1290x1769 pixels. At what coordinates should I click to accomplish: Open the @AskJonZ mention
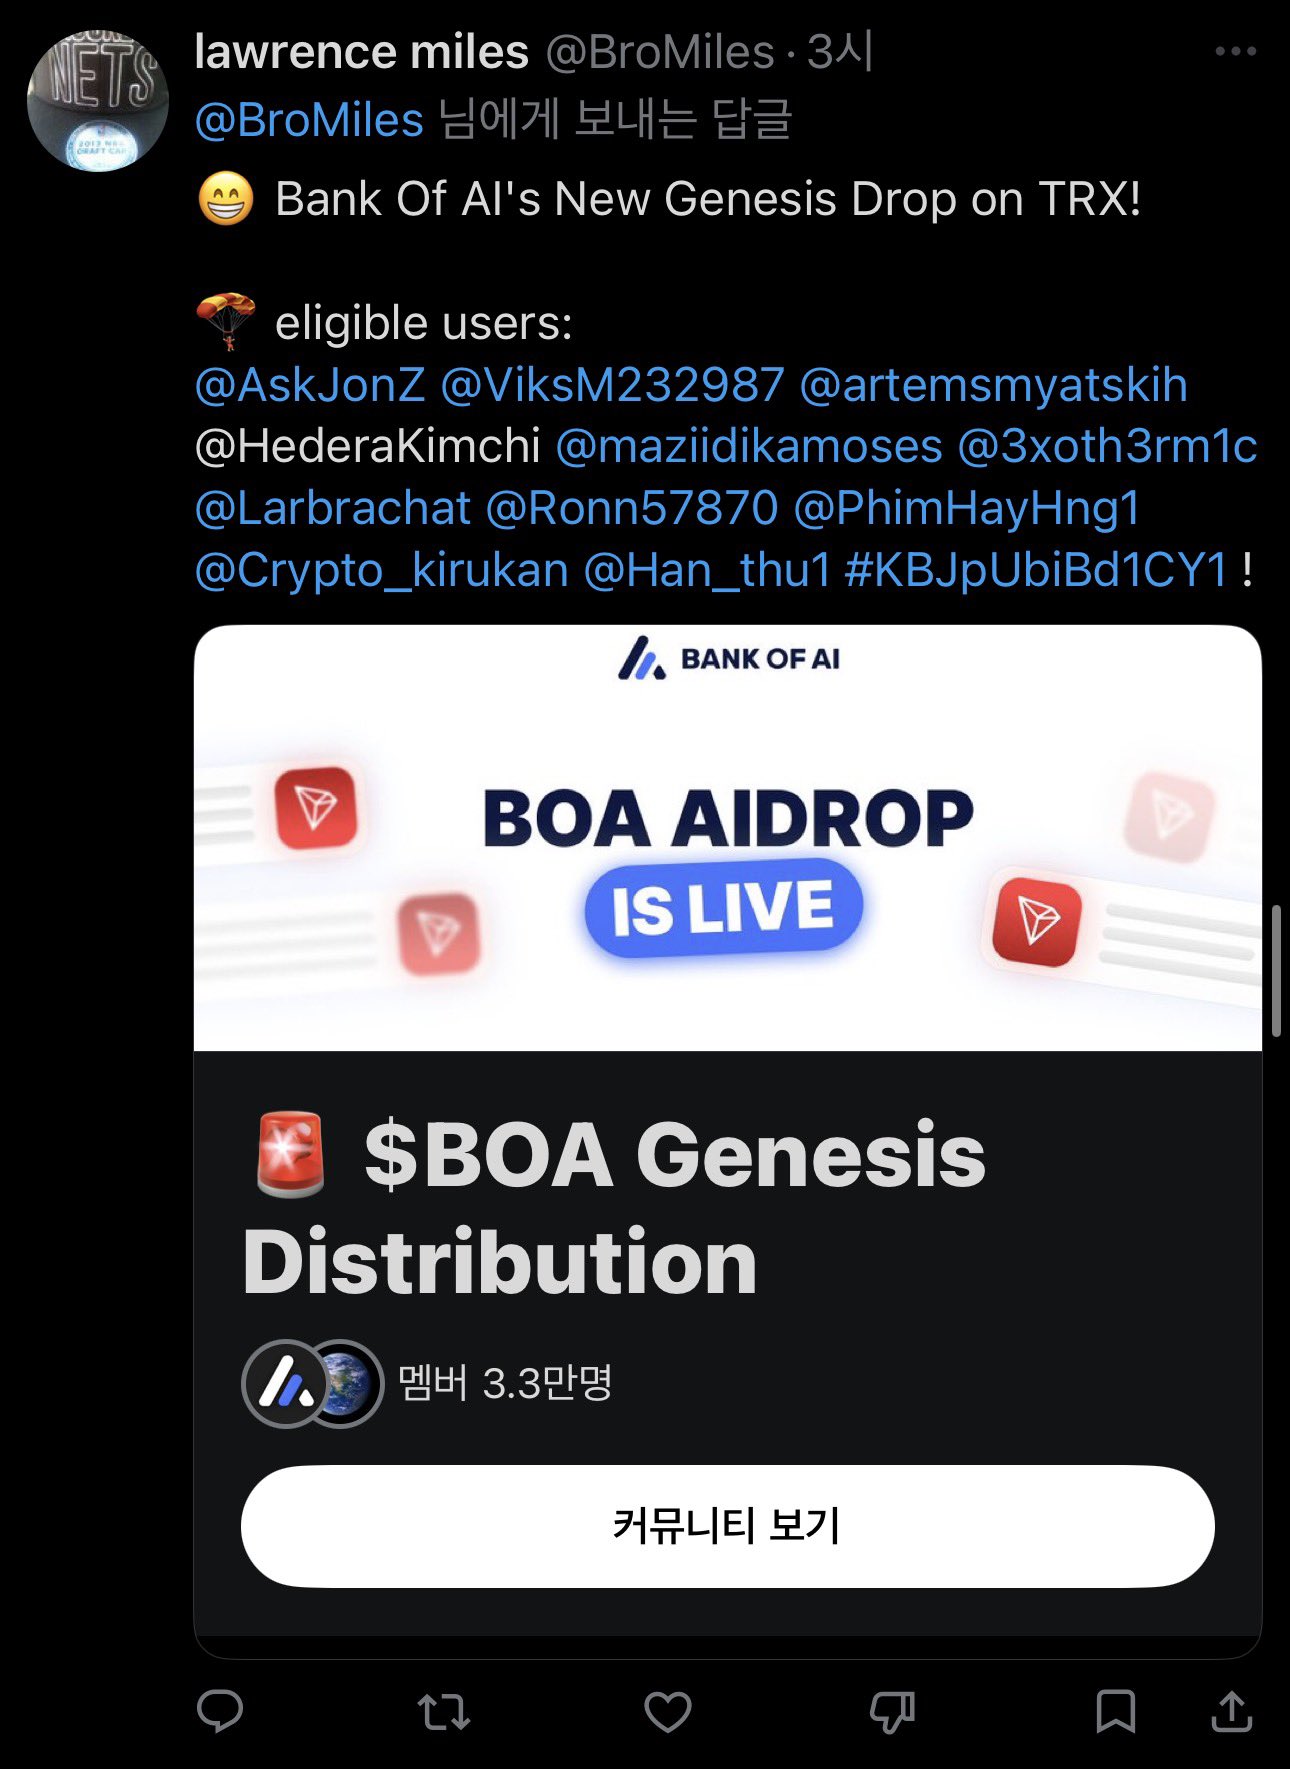[x=310, y=386]
